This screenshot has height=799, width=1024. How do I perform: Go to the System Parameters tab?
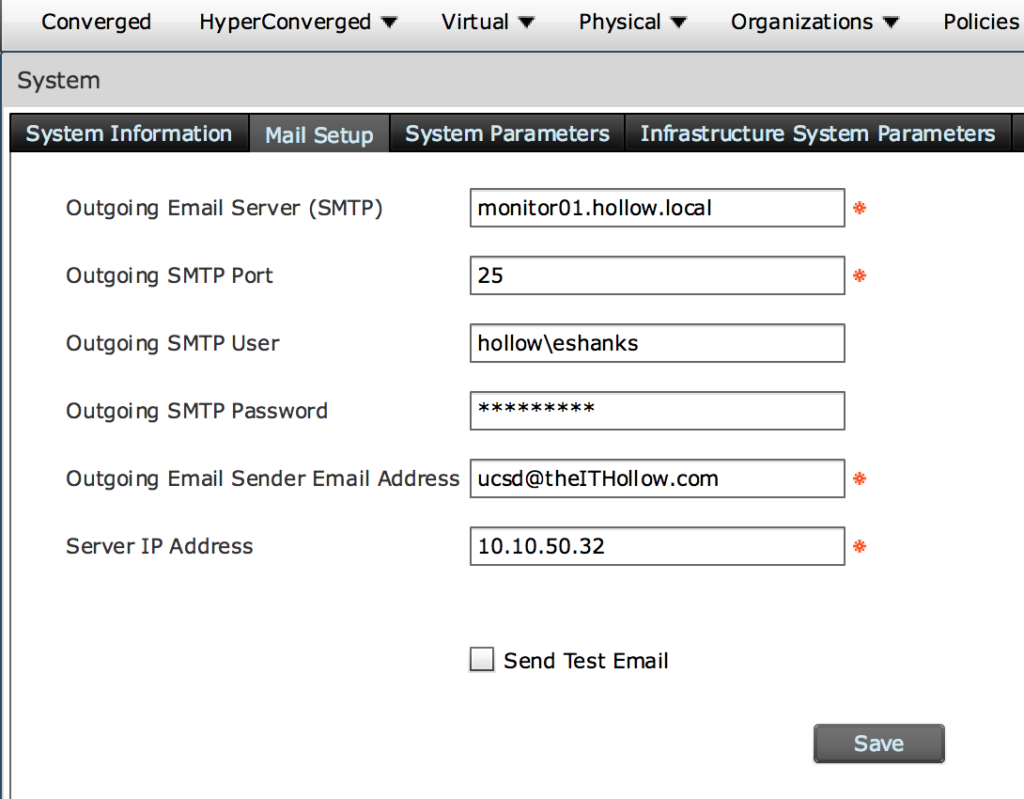click(x=507, y=134)
